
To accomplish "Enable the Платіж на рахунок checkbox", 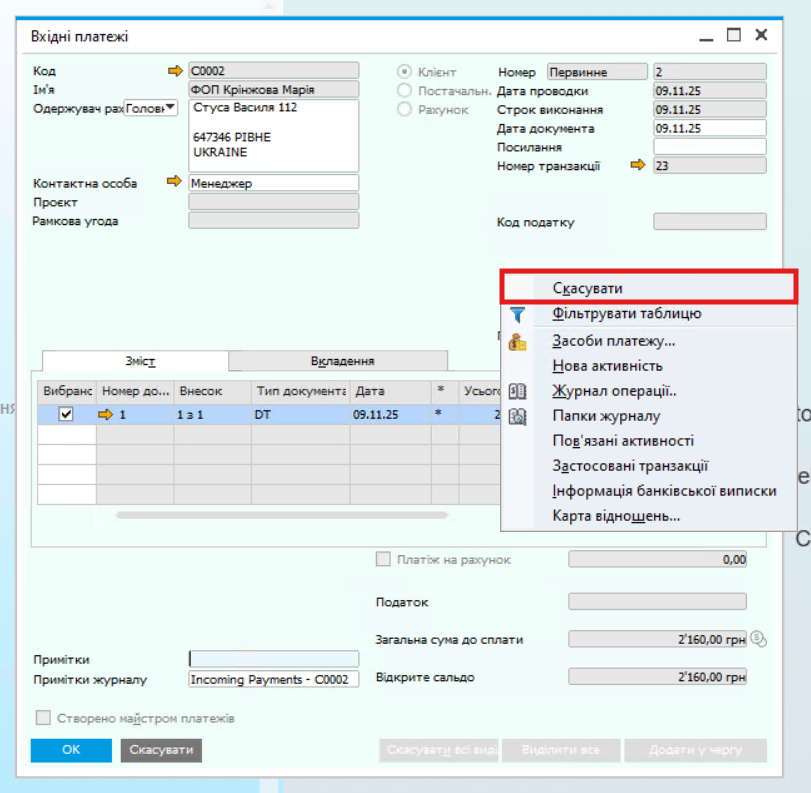I will [383, 560].
